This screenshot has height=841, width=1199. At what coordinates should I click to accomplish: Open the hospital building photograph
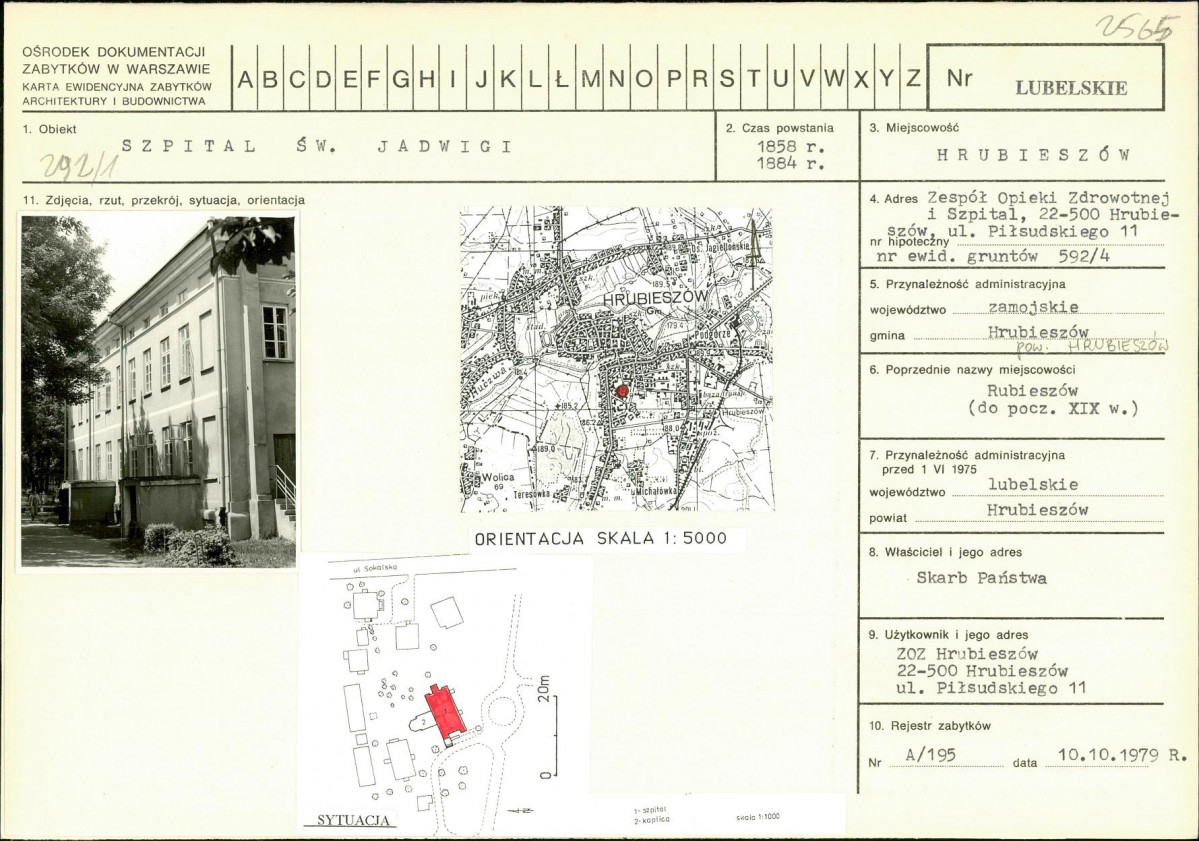coord(158,391)
